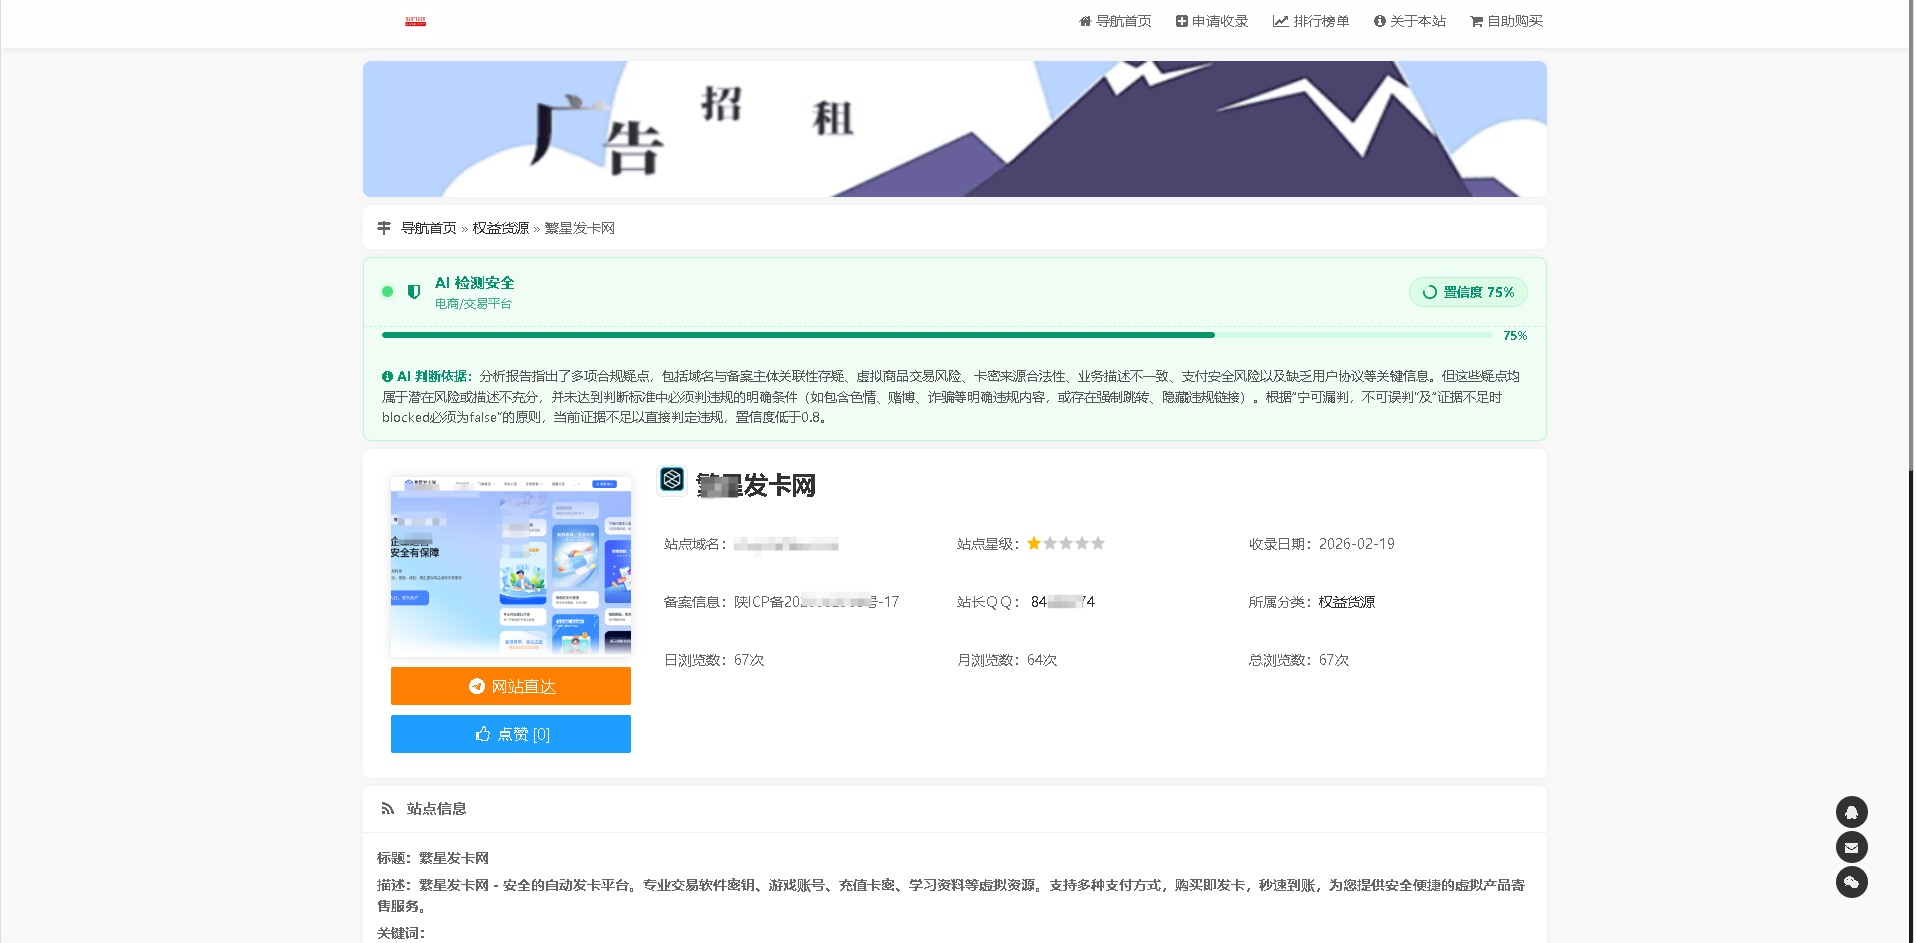
Task: Click the first star in 站点星级 rating
Action: pos(1033,543)
